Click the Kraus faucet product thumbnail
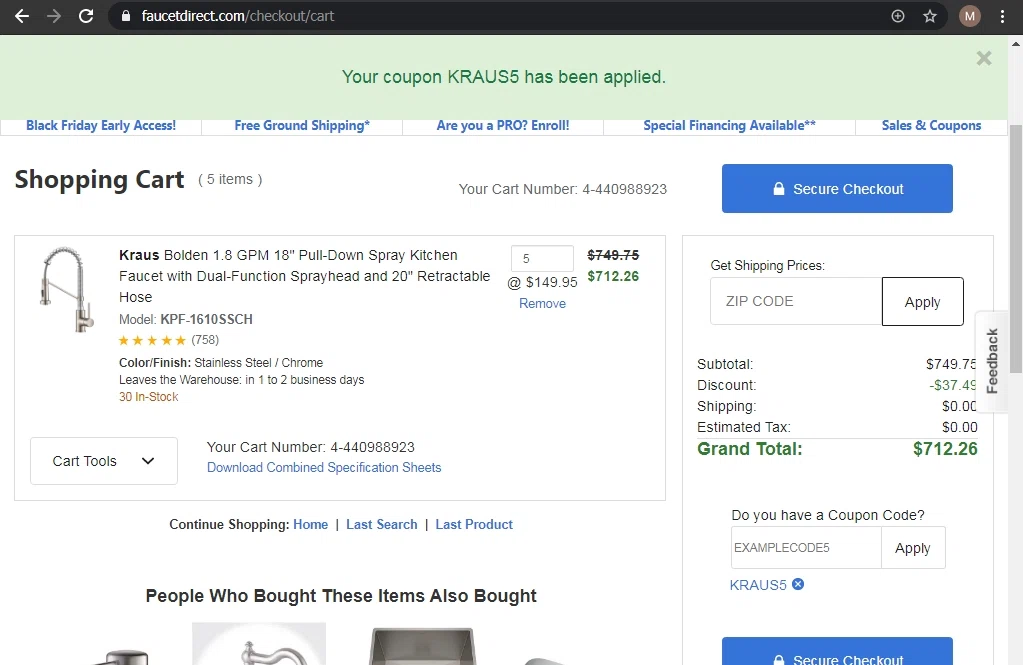Image resolution: width=1023 pixels, height=665 pixels. [x=66, y=289]
